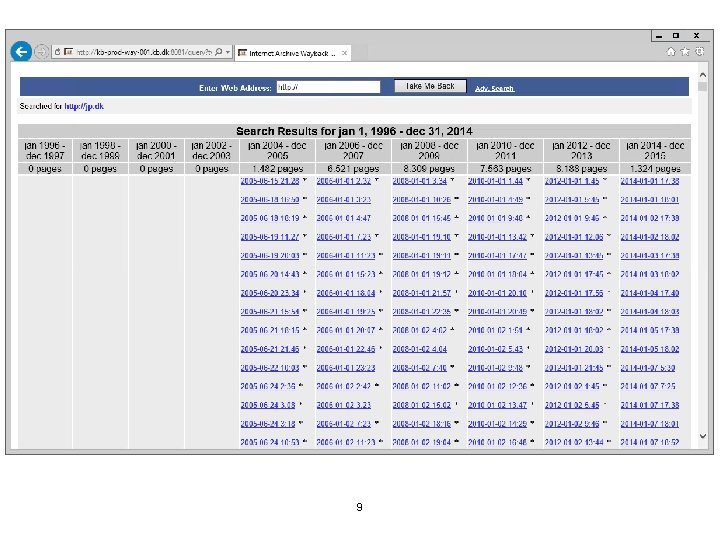Open the browser tools gear icon
Viewport: 720px width, 540px height.
coord(699,52)
